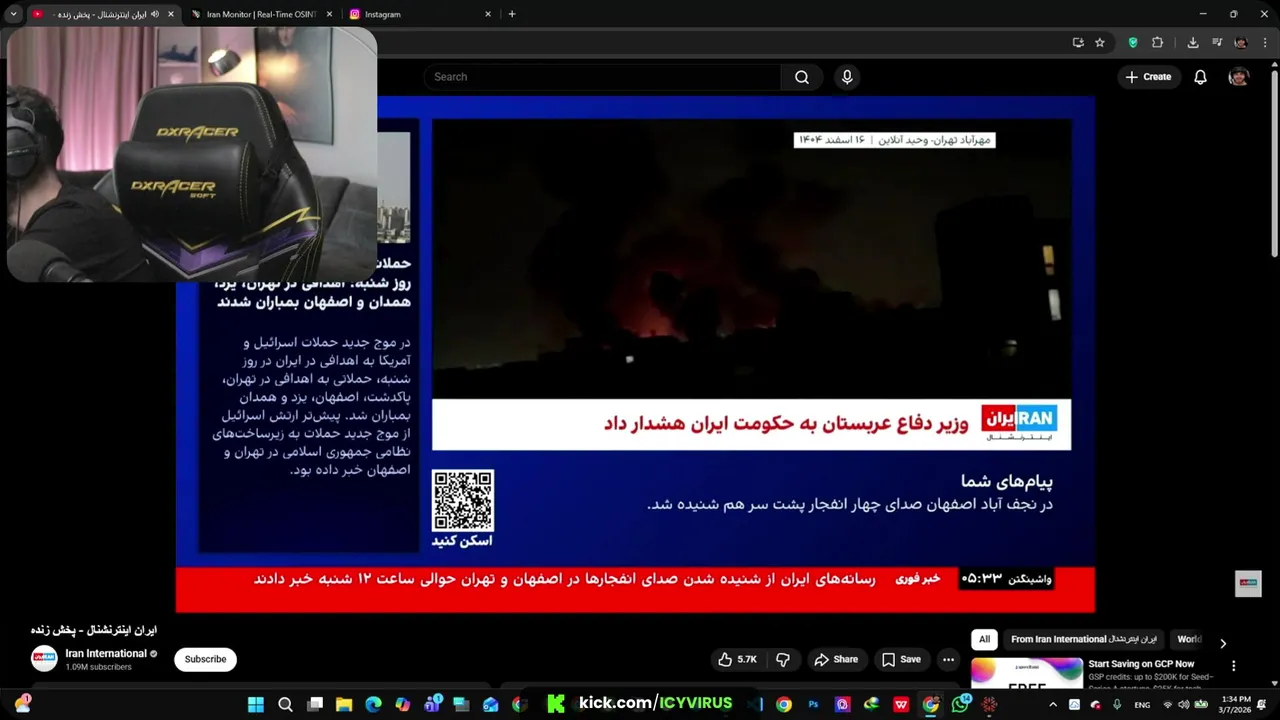
Task: Open Photoshop from taskbar
Action: click(x=813, y=705)
